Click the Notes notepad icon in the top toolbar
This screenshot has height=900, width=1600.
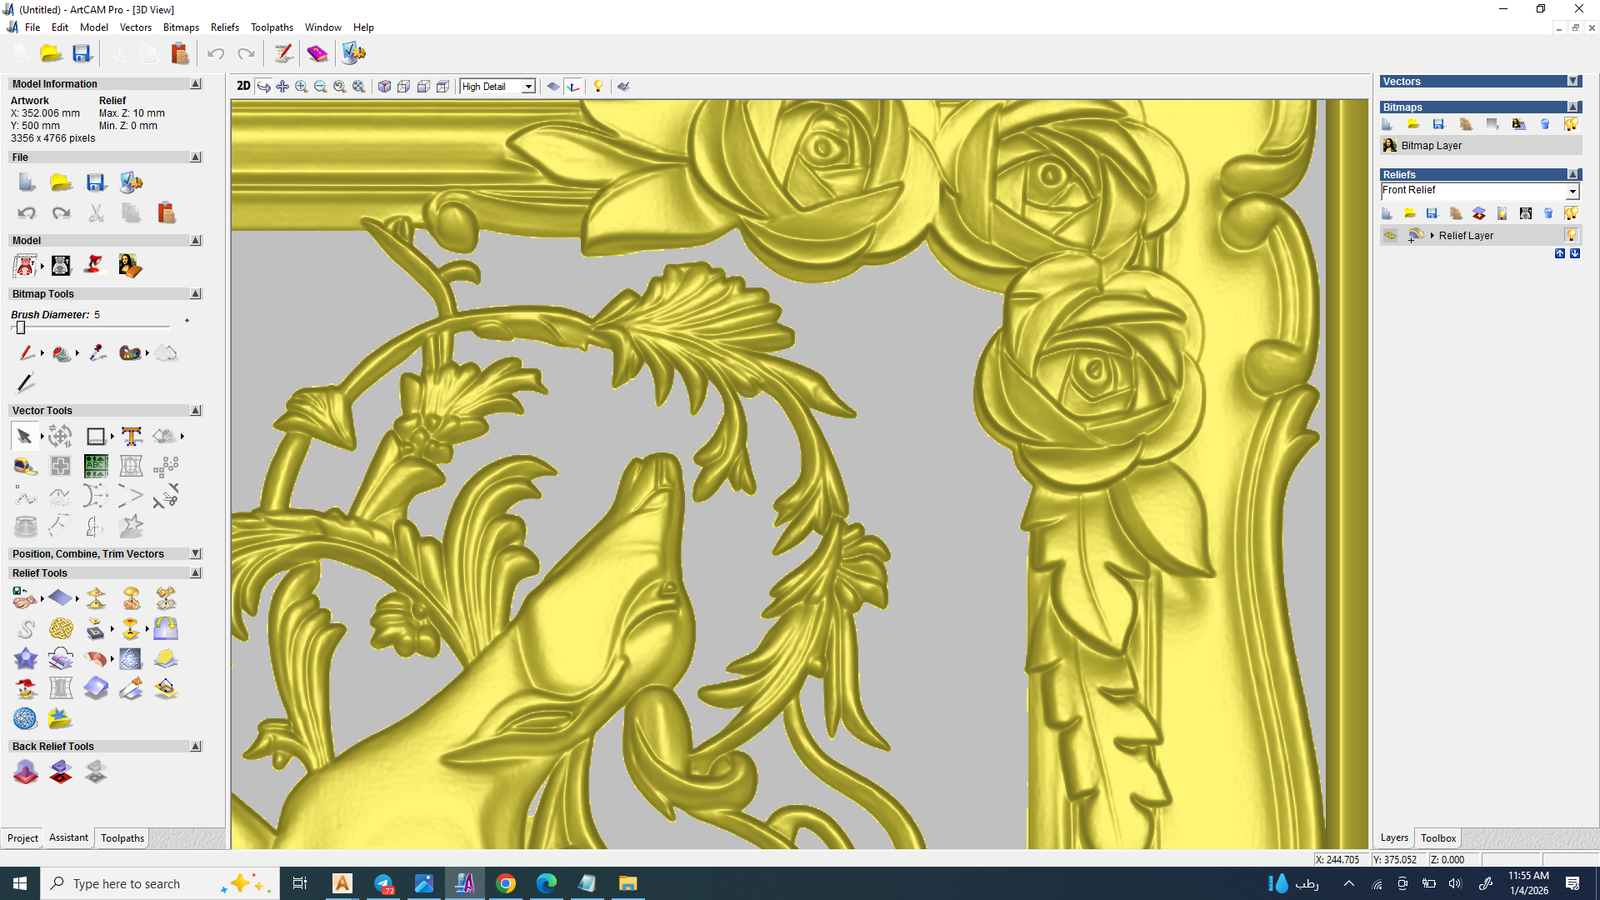[x=283, y=54]
